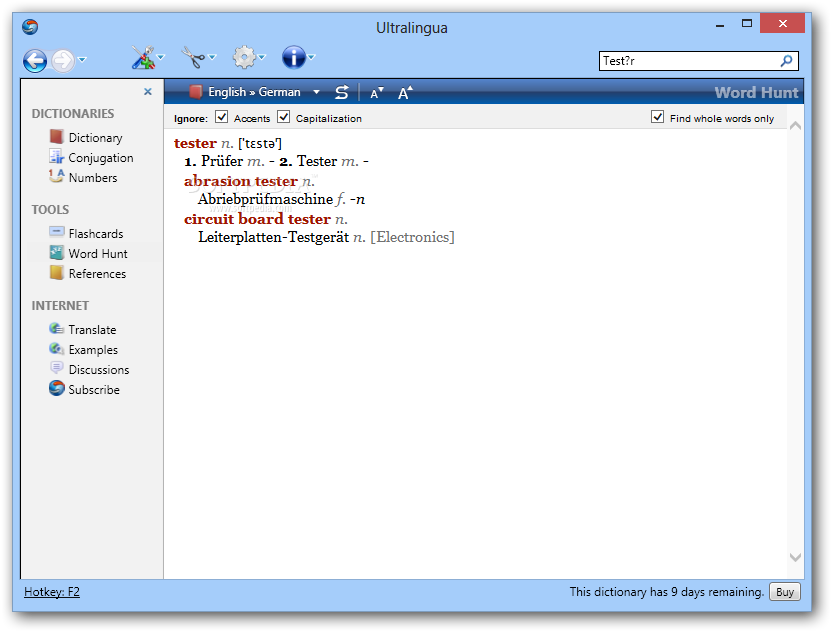Click the References yellow book icon
Viewport: 832px width, 632px height.
point(56,273)
